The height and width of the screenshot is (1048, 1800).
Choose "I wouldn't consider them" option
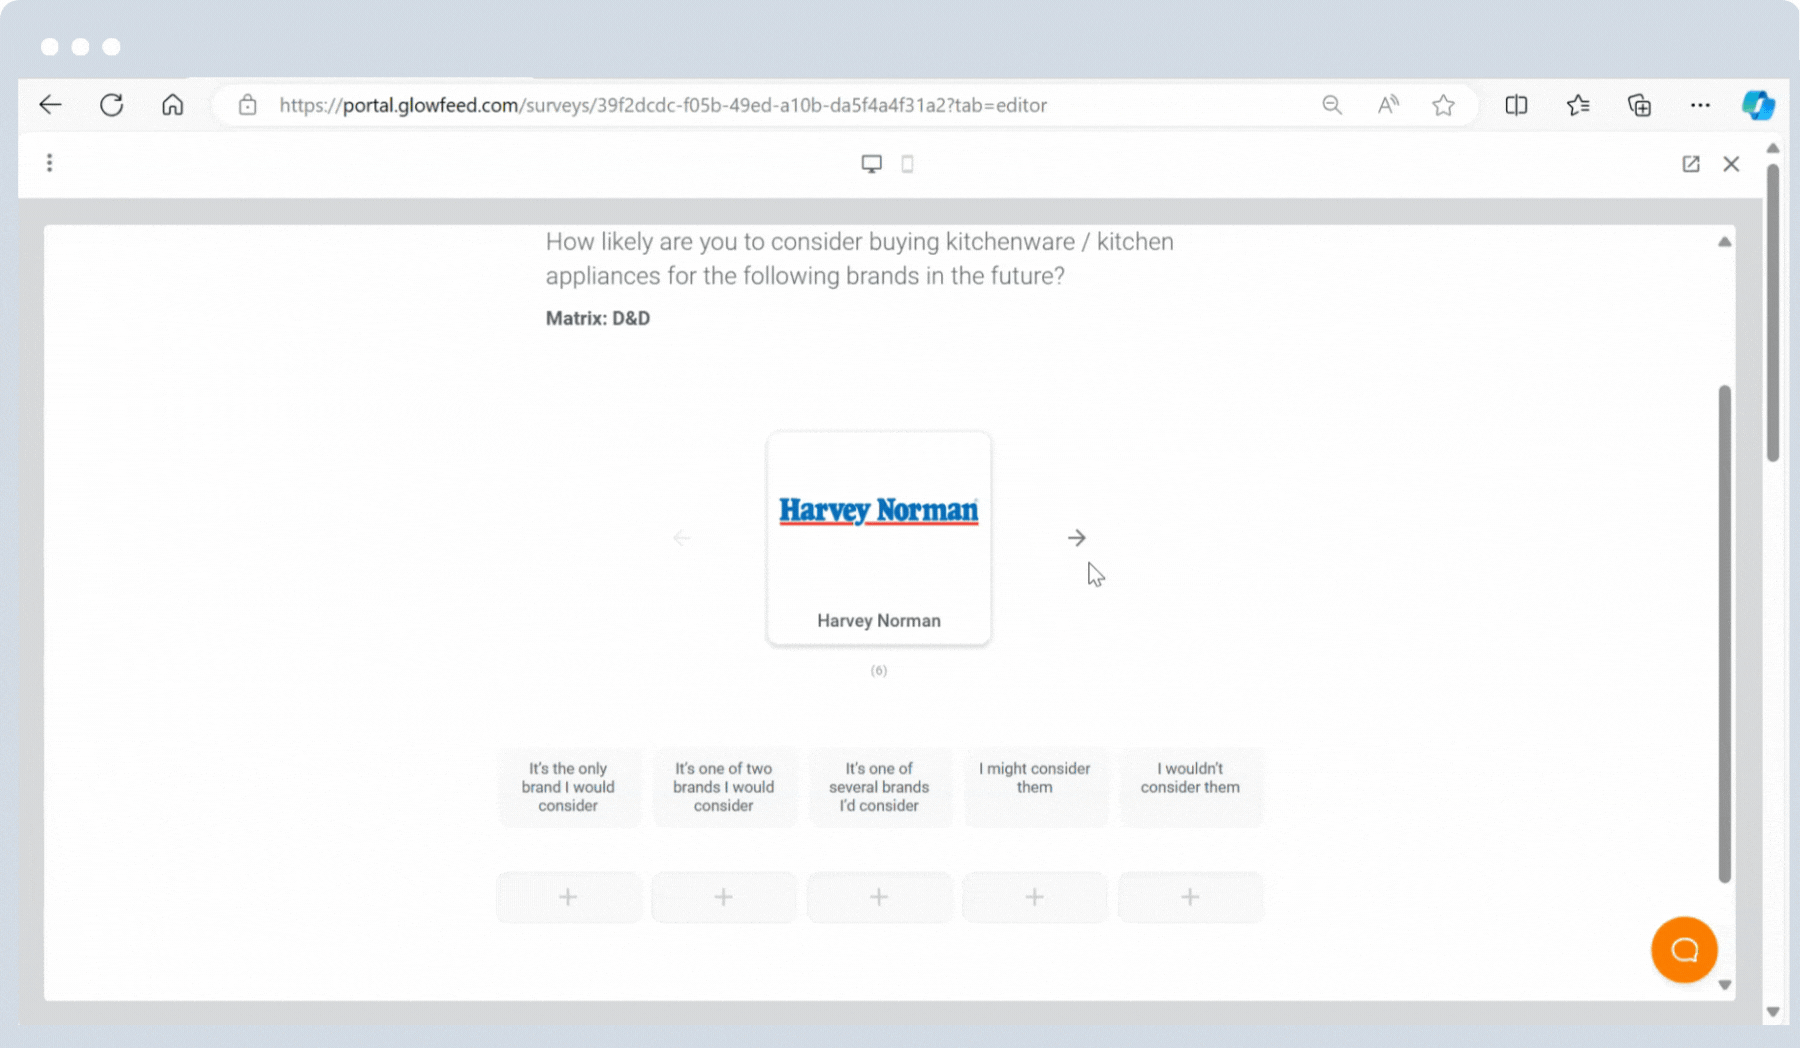coord(1190,787)
